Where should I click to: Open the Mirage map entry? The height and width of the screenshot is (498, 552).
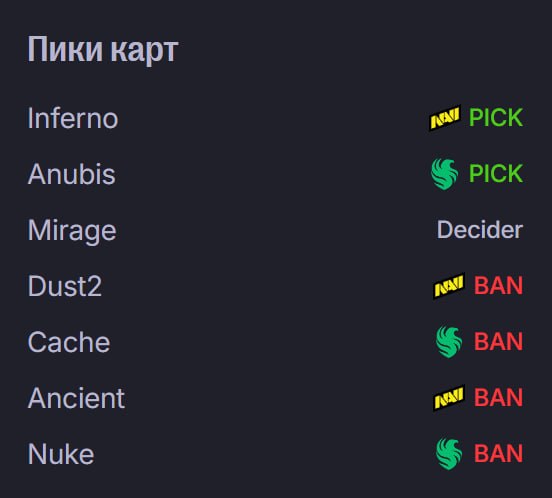pyautogui.click(x=72, y=231)
